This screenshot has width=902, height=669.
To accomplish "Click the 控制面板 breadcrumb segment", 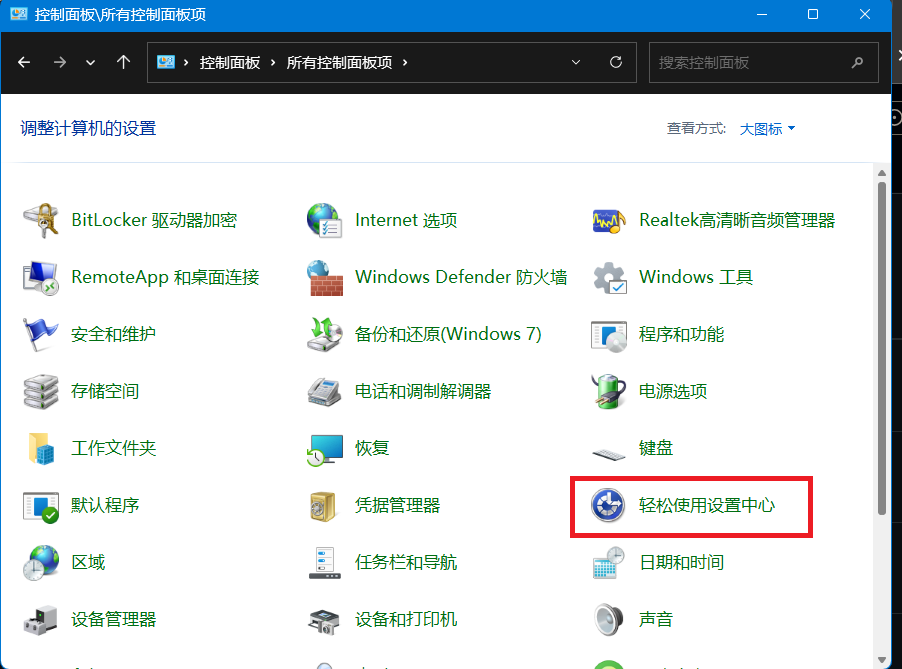I will 230,62.
